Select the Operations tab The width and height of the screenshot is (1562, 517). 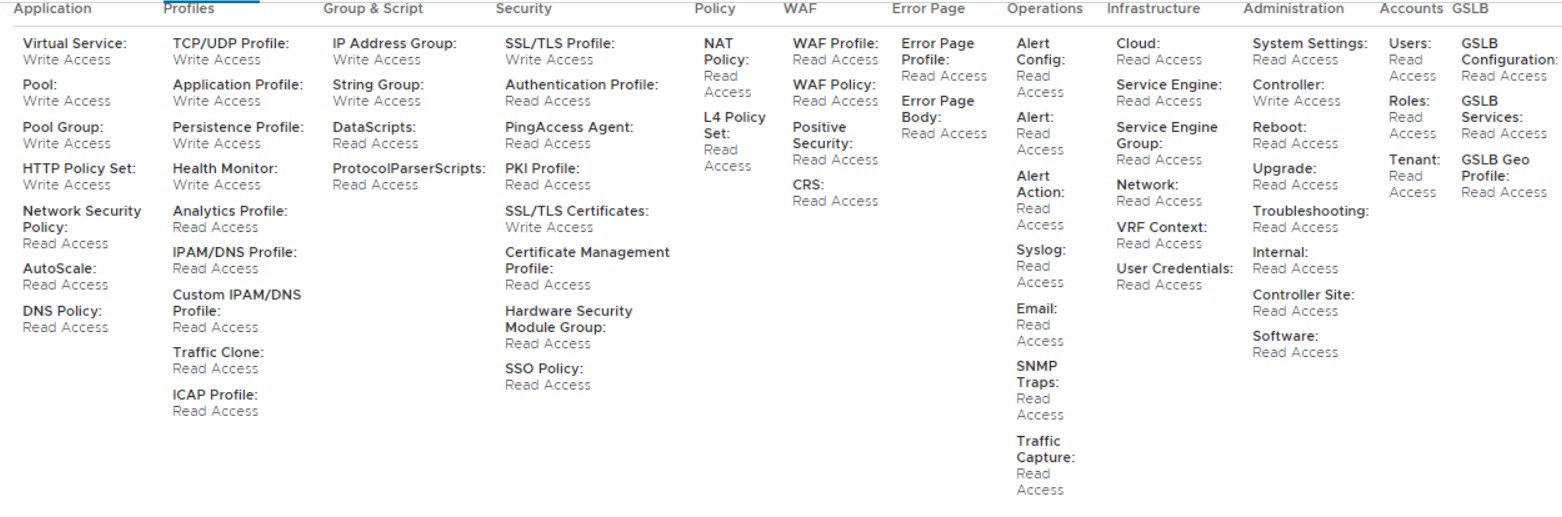[1044, 9]
